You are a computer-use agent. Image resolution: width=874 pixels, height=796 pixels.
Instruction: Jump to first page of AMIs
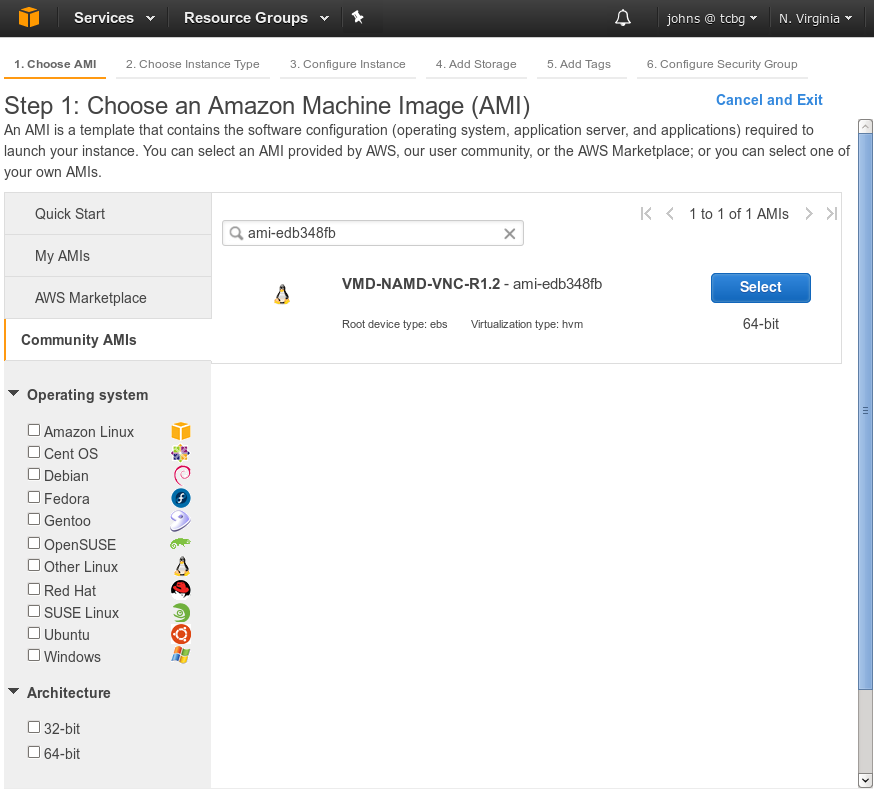(646, 214)
